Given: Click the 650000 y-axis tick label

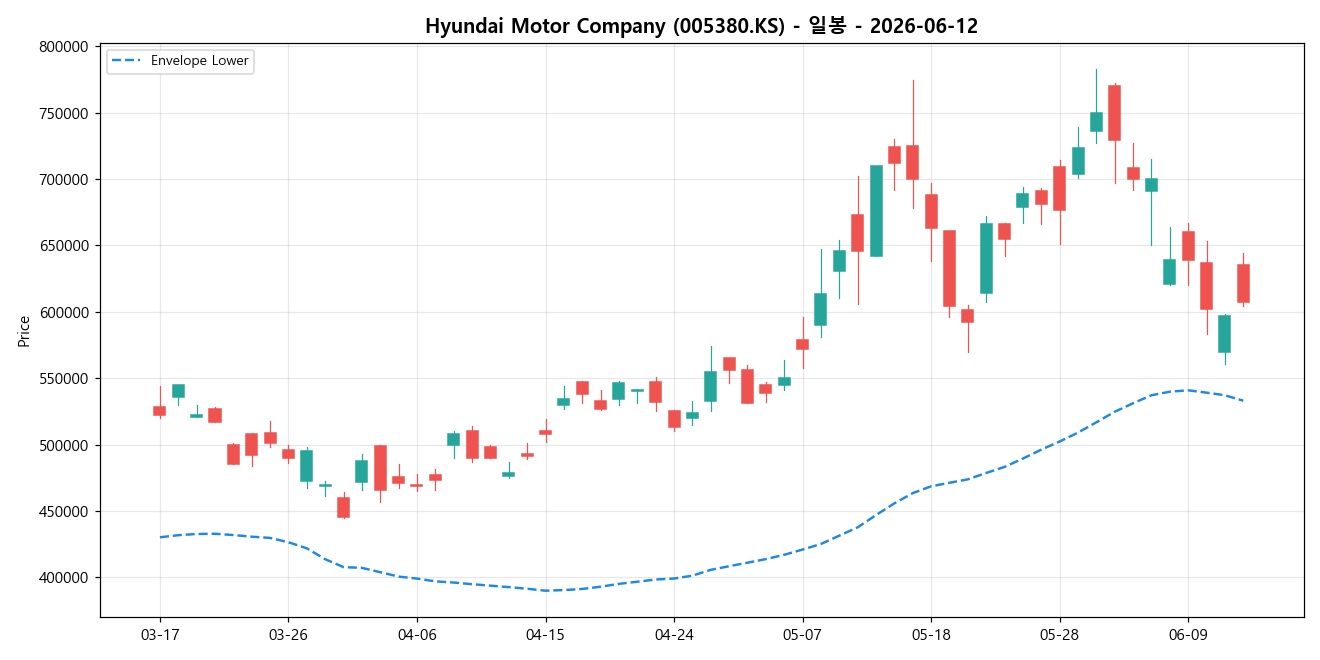Looking at the screenshot, I should pyautogui.click(x=63, y=246).
